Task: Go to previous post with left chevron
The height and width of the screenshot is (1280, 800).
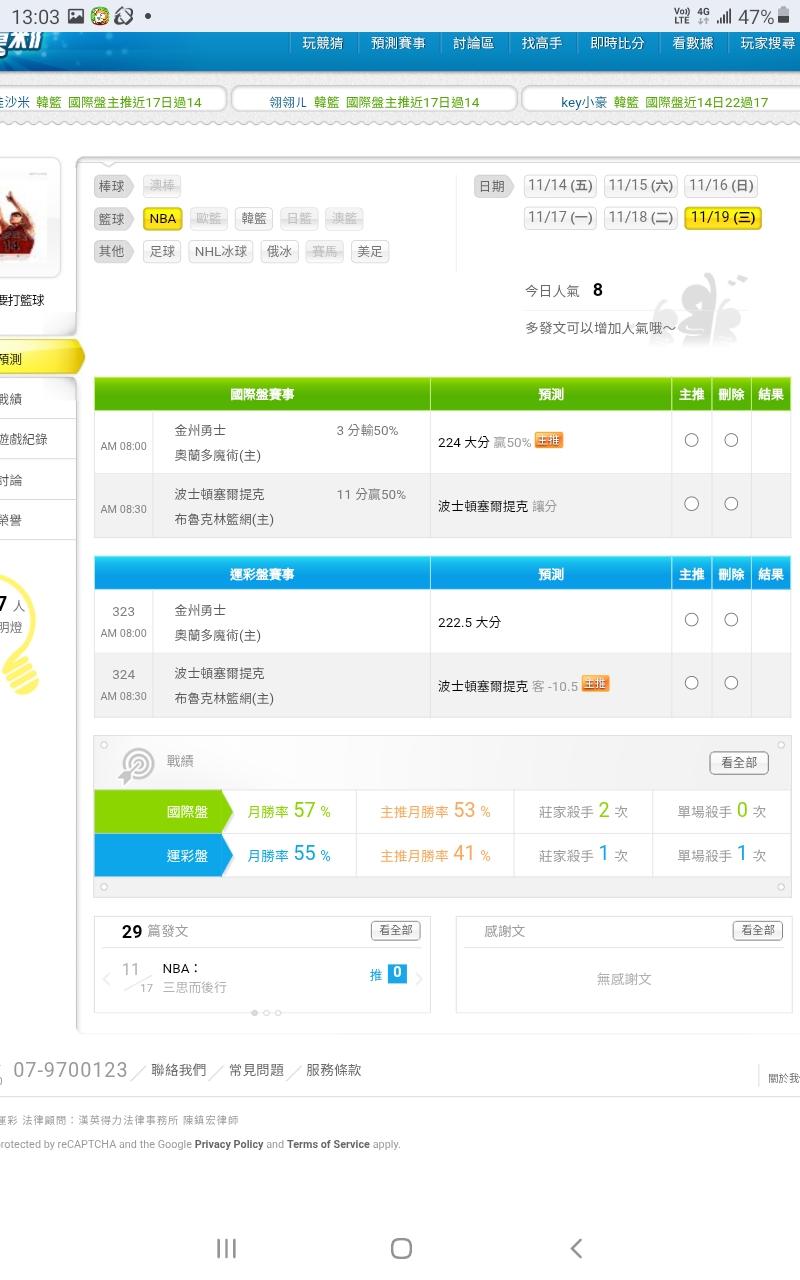Action: click(x=107, y=979)
